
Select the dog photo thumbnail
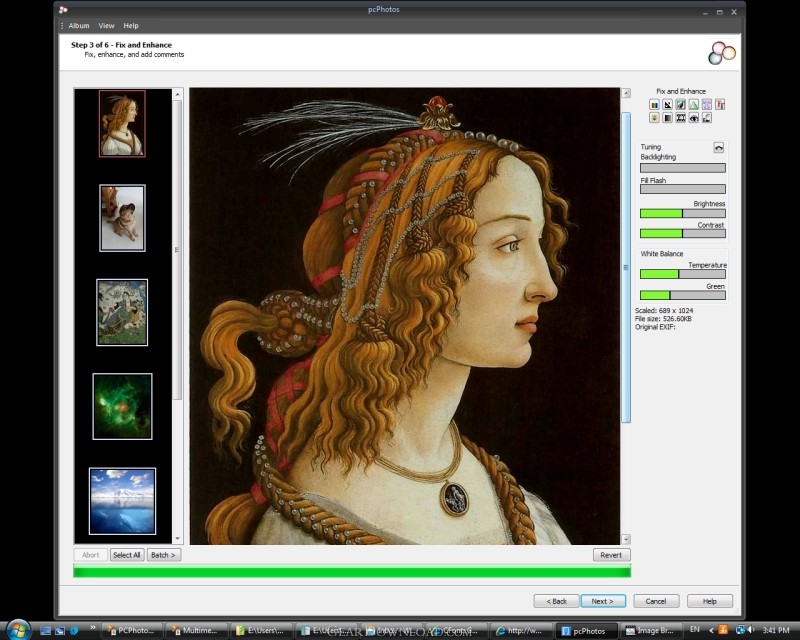pos(122,218)
